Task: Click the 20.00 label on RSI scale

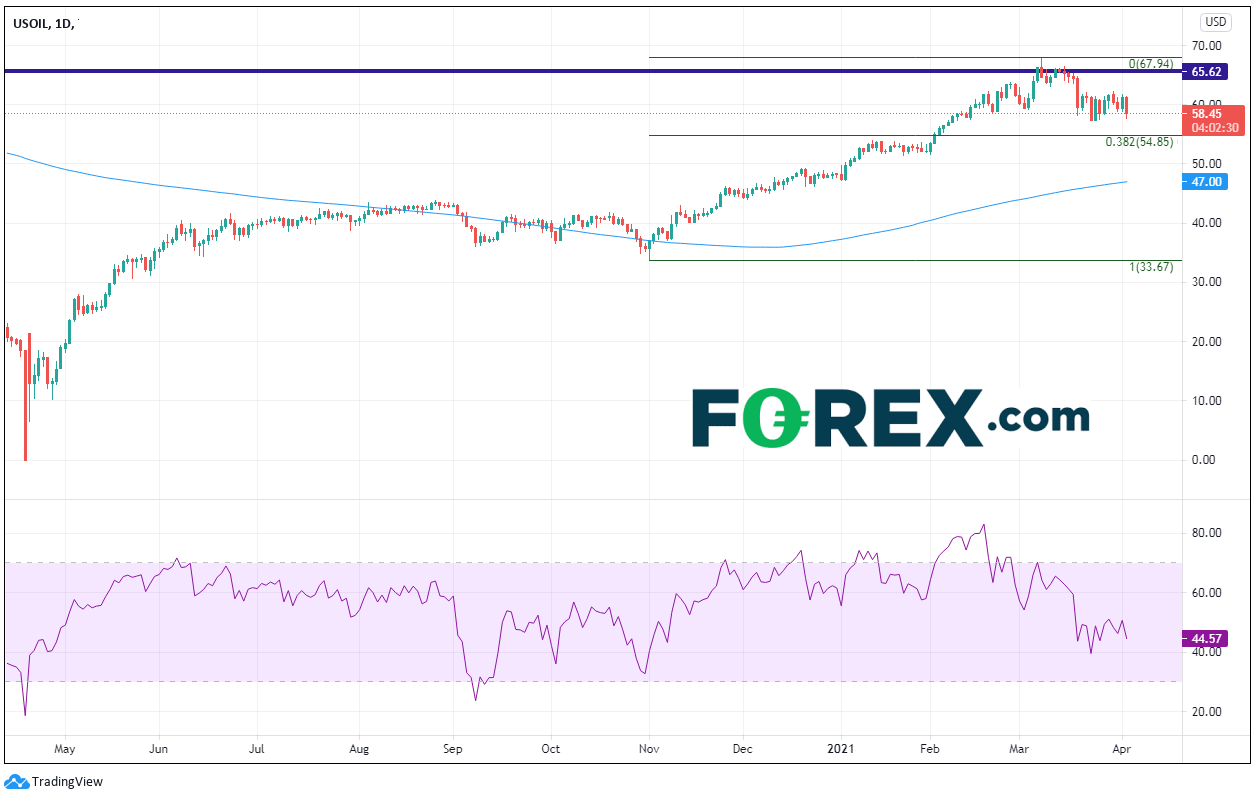Action: tap(1206, 712)
